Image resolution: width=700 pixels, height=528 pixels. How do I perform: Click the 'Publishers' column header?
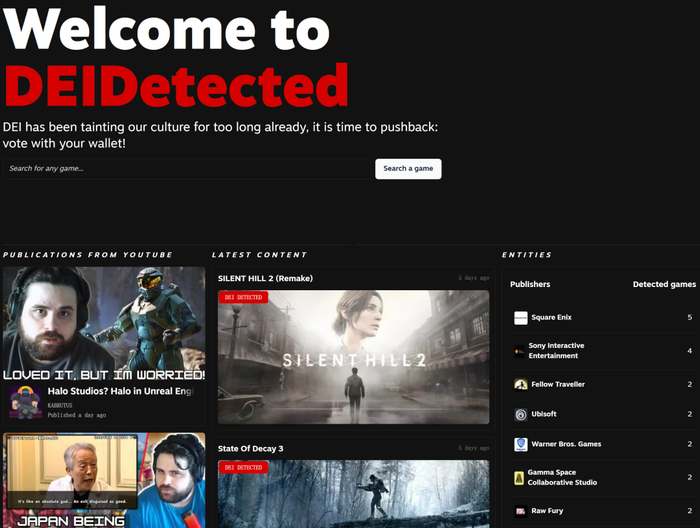pyautogui.click(x=530, y=284)
